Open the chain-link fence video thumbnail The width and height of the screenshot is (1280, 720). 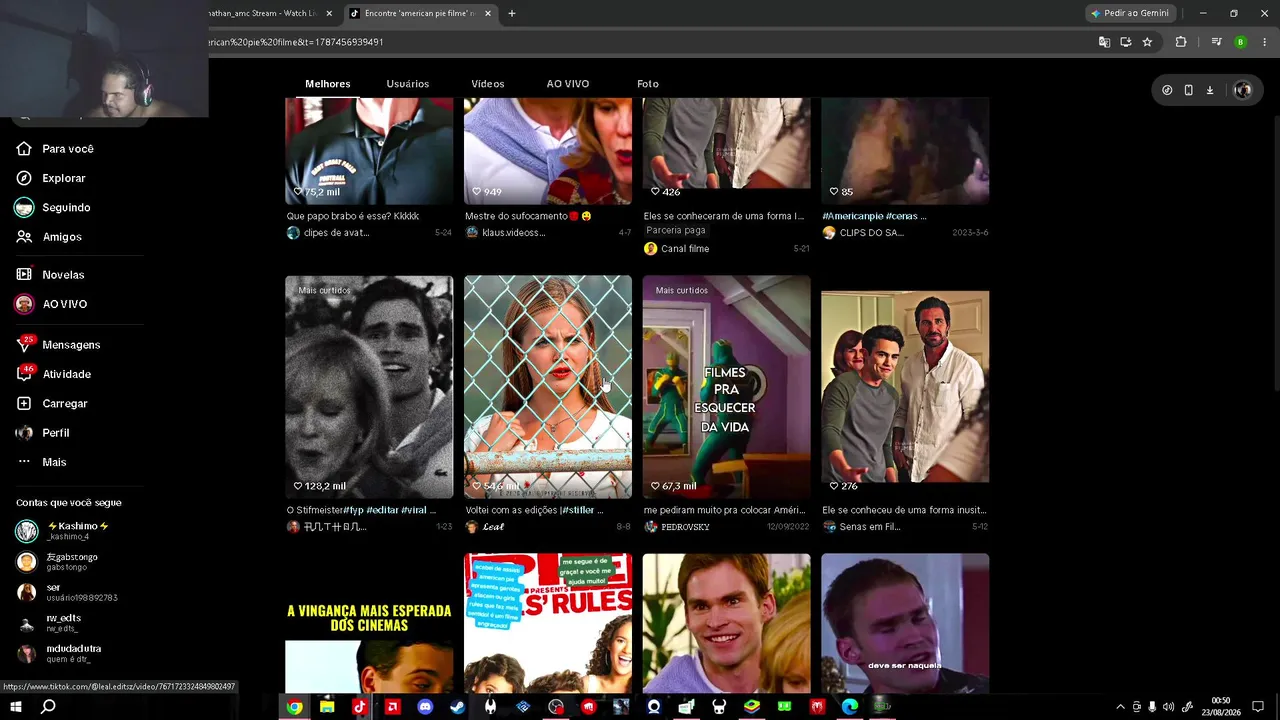click(x=548, y=387)
